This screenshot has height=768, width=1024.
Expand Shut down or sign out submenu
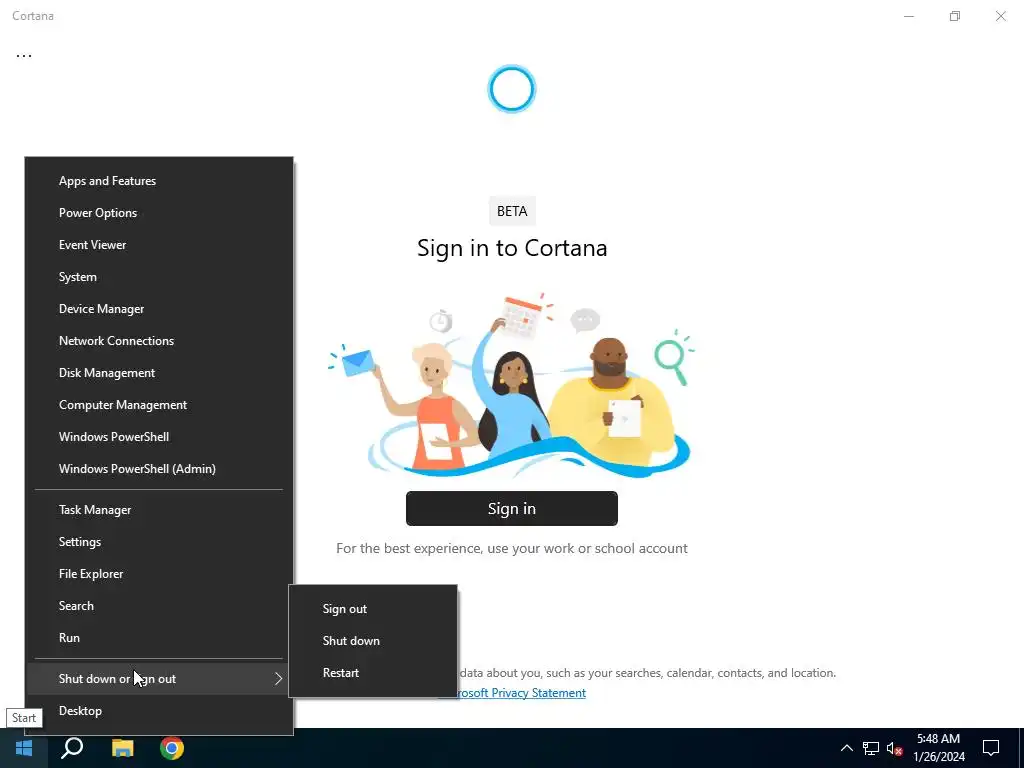pyautogui.click(x=159, y=679)
